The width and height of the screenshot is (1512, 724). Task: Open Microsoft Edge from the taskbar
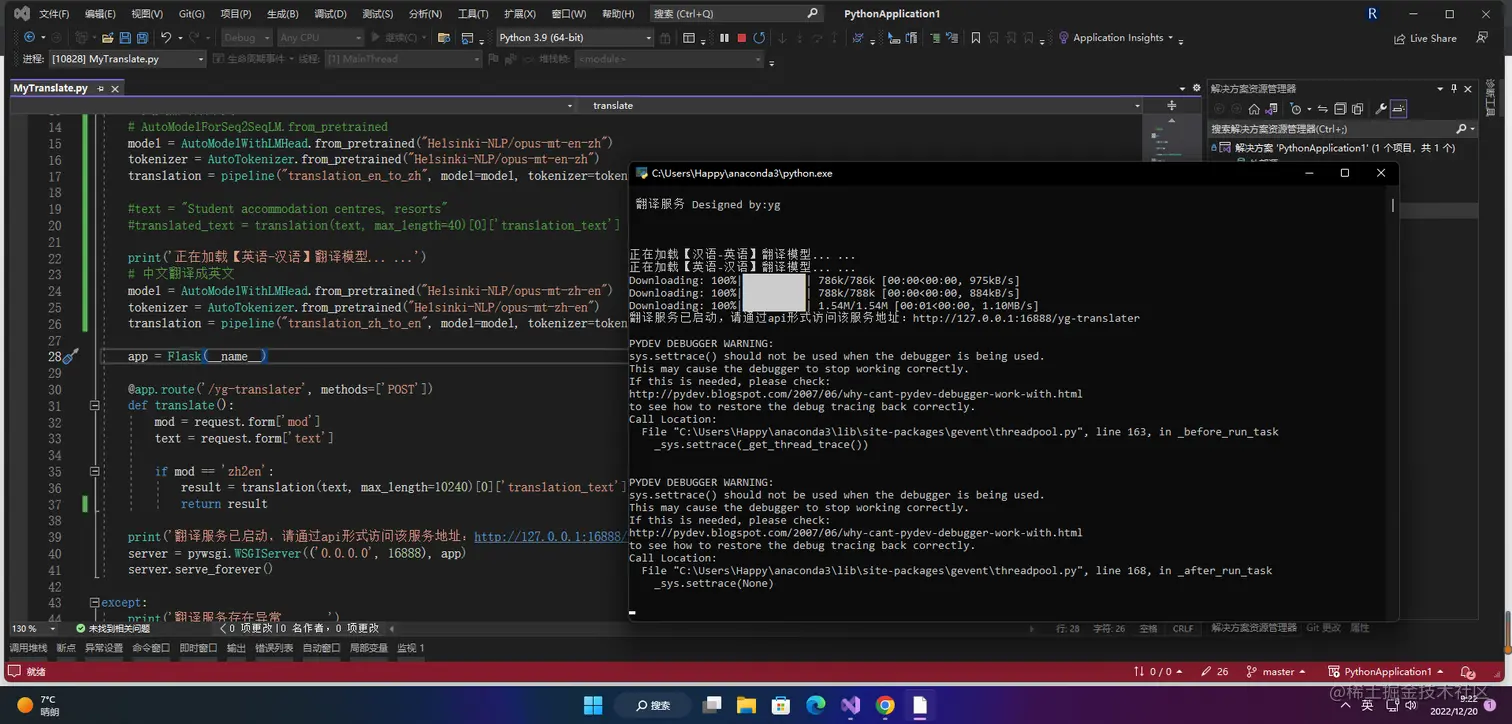click(816, 705)
